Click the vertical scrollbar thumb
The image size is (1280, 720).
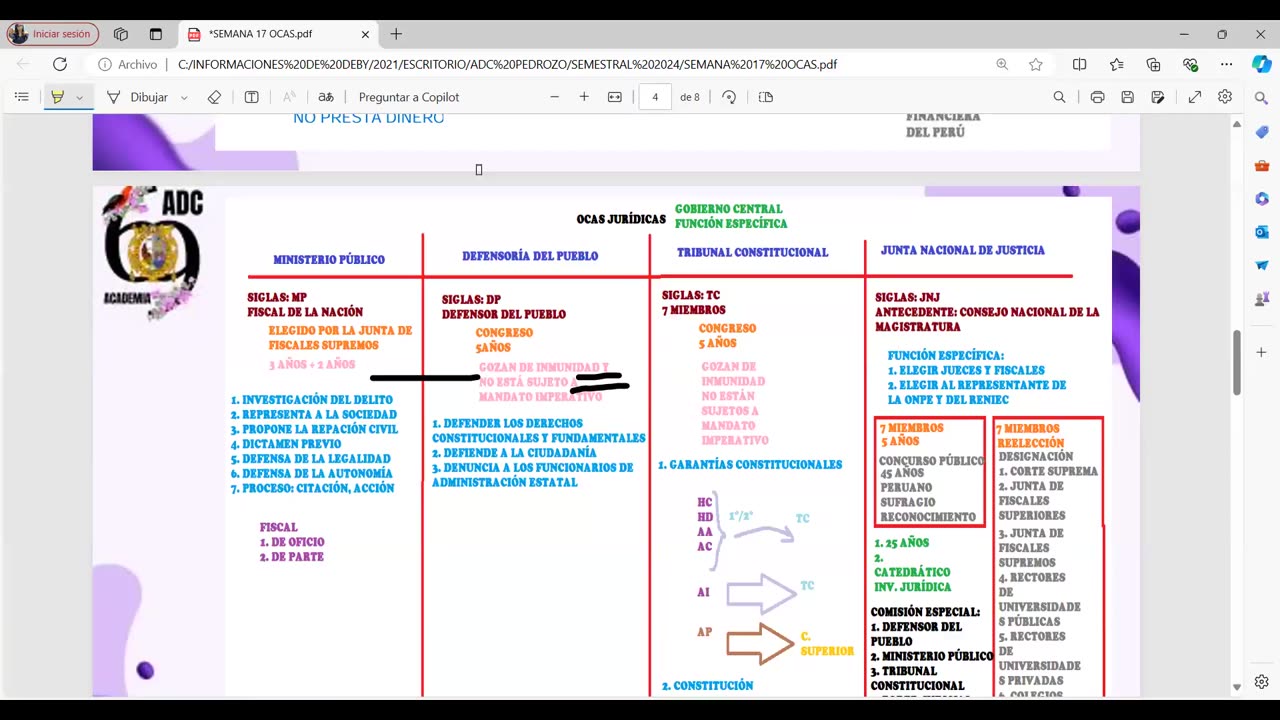pyautogui.click(x=1237, y=362)
